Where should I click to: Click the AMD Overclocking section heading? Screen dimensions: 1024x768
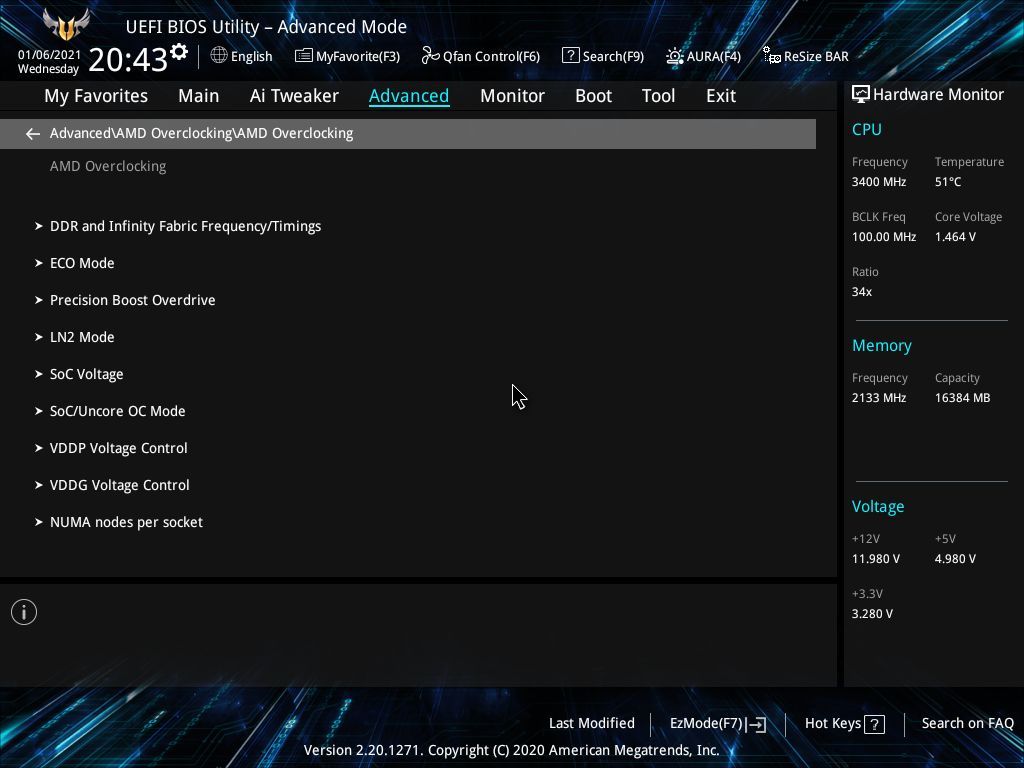tap(108, 167)
